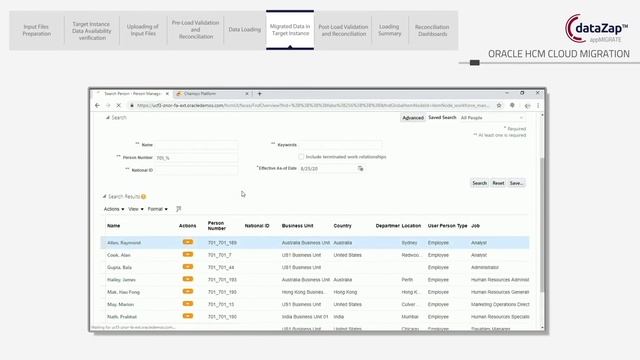Open the actions icon for Allen, Raymond
640x360 pixels.
click(188, 242)
